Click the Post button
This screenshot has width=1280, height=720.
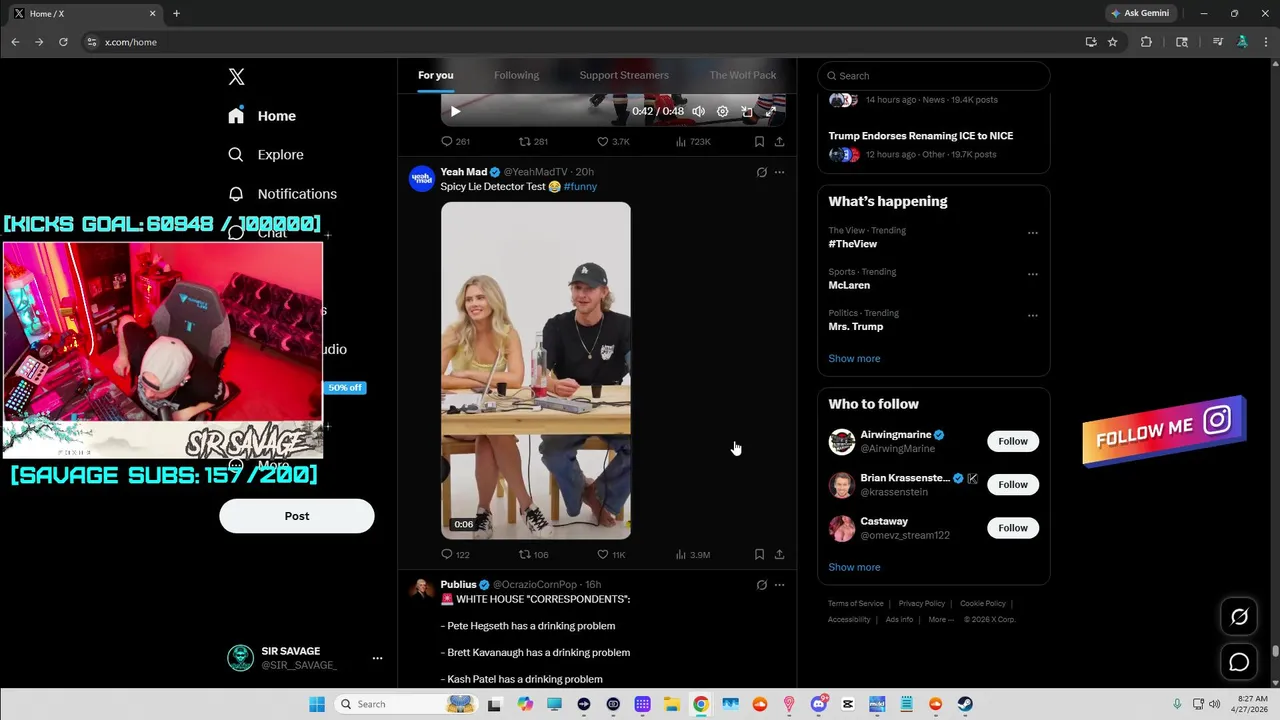297,516
